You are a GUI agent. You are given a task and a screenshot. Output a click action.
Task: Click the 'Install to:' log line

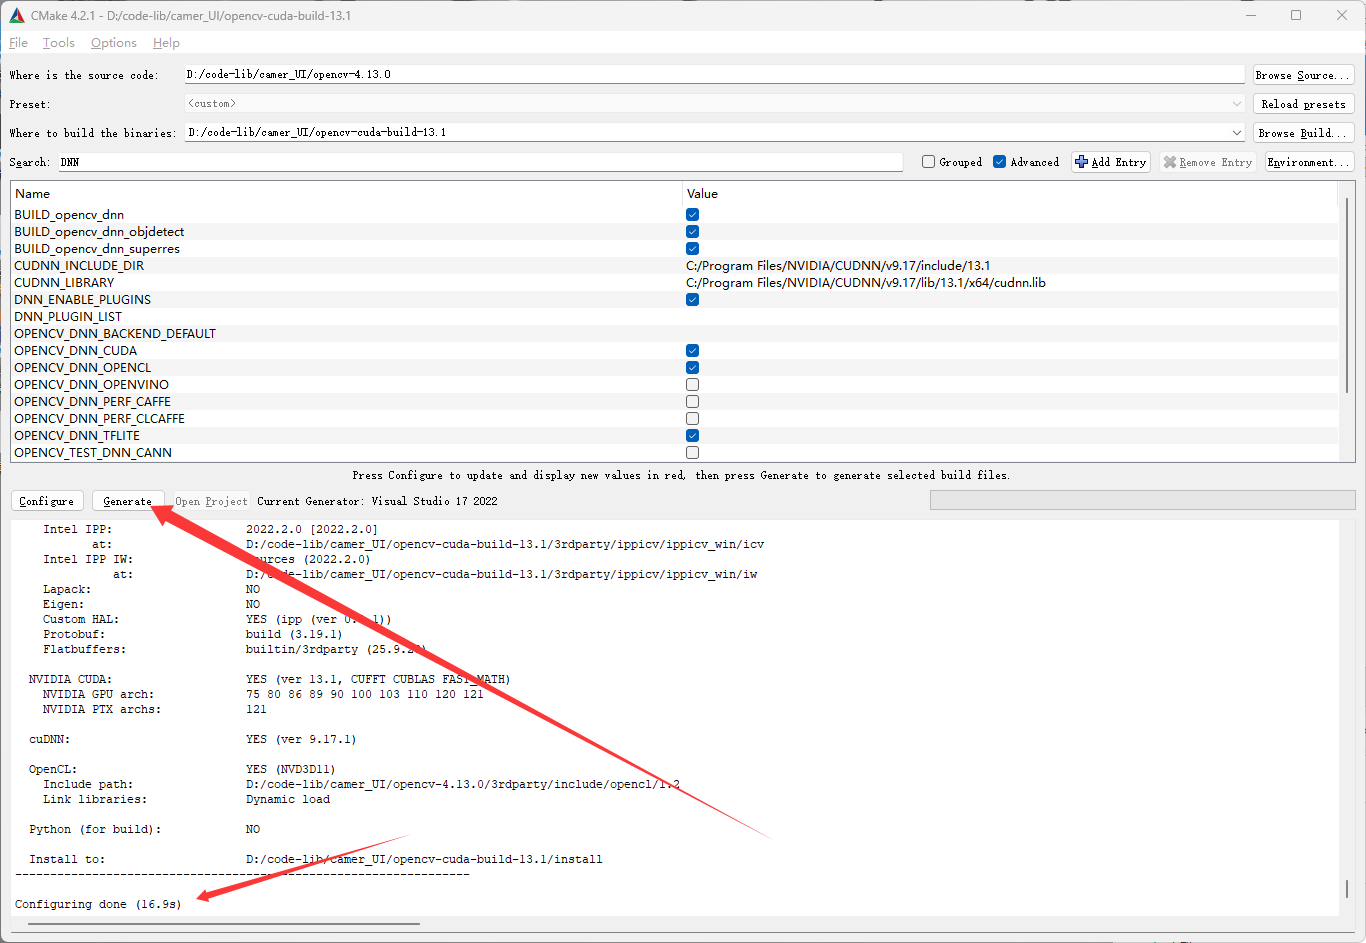click(67, 859)
